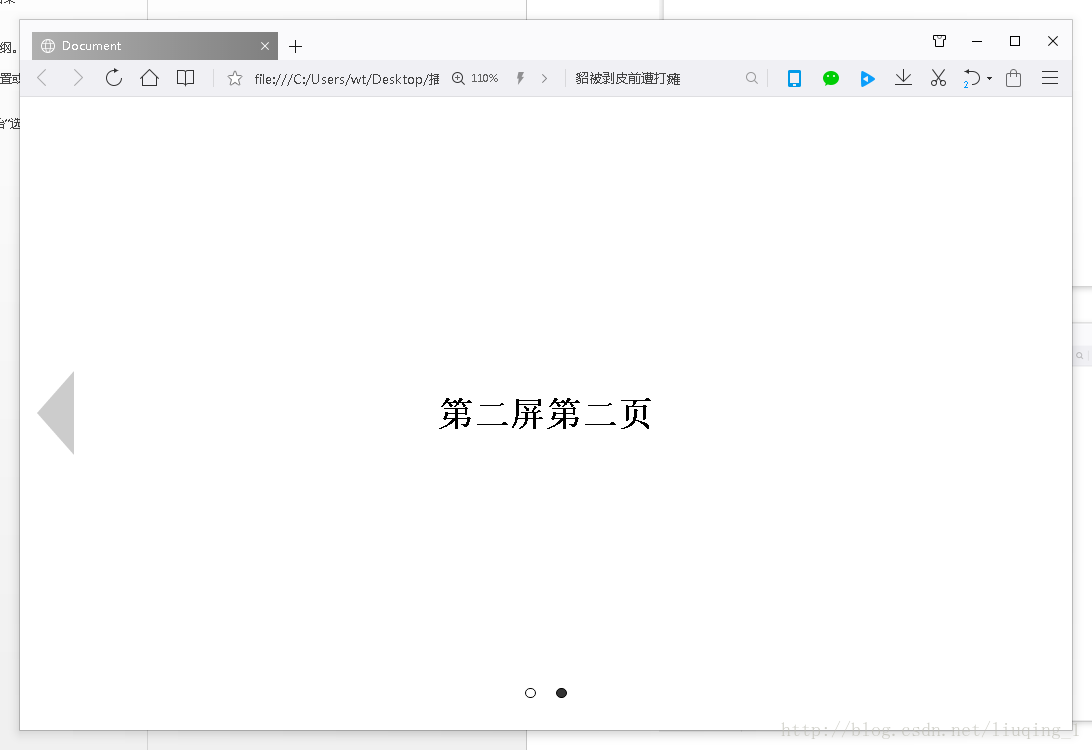1092x750 pixels.
Task: Select the second filled pagination dot
Action: point(561,693)
